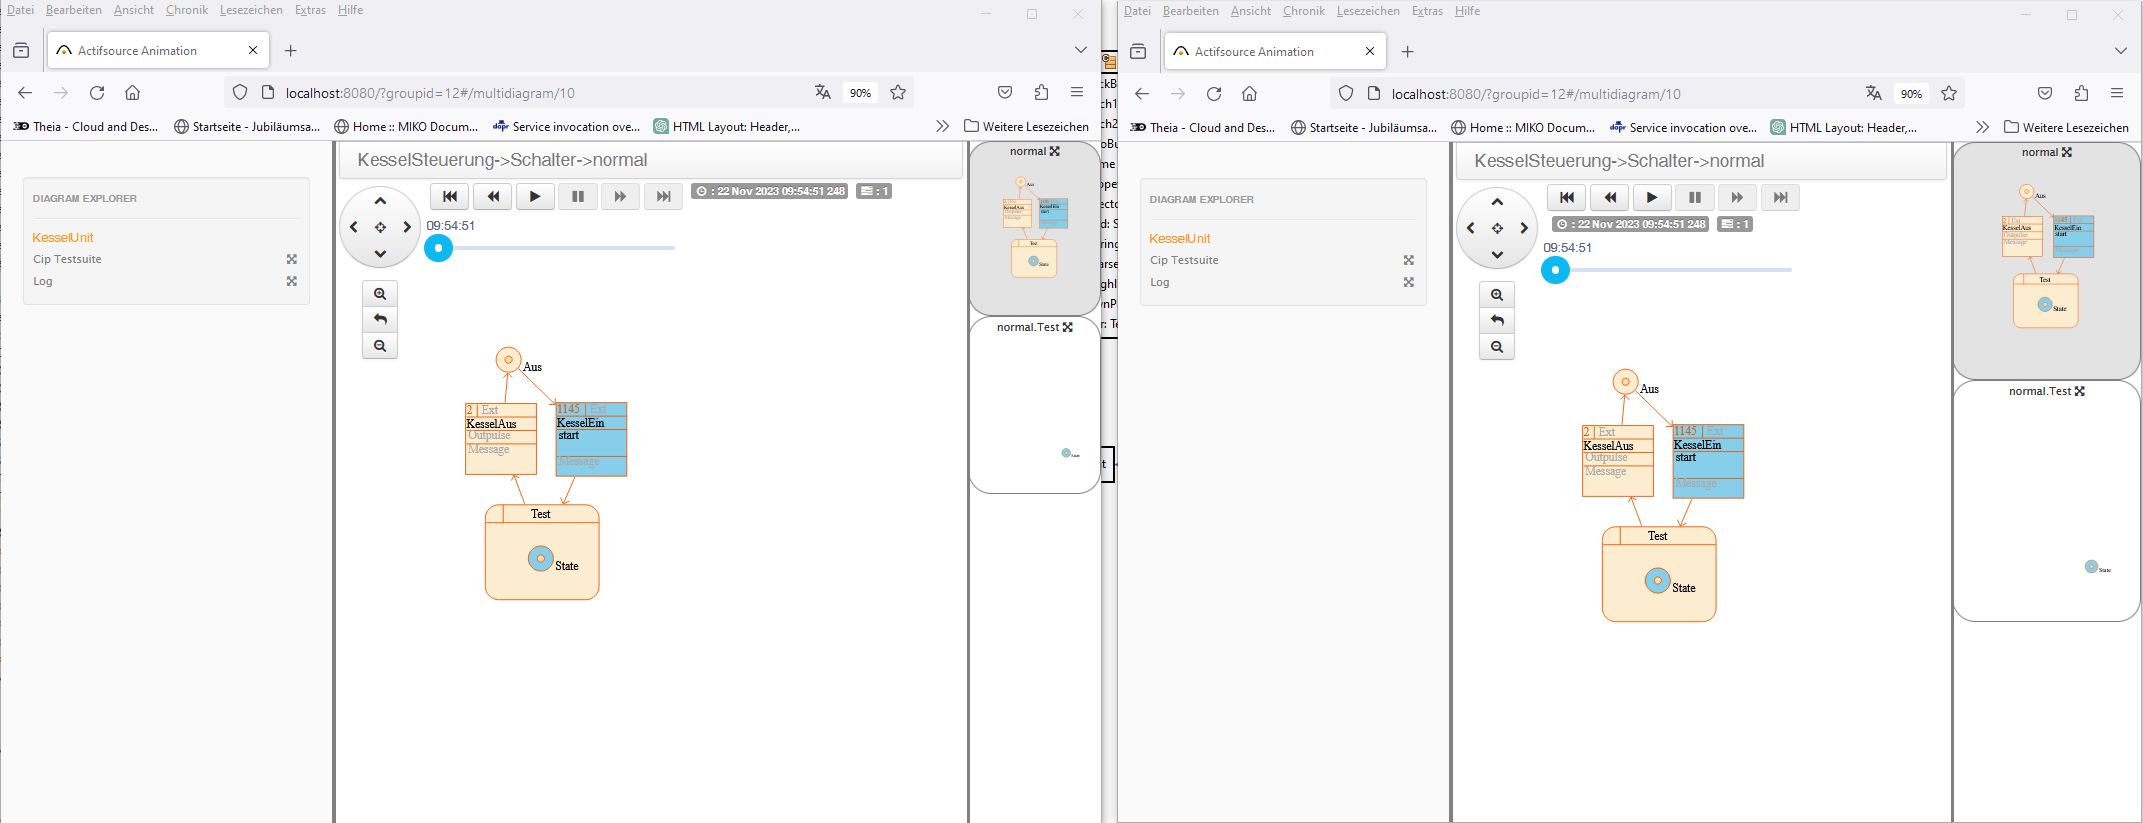Screen dimensions: 2143x823
Task: Toggle the Log expand icon in the right window
Action: click(1409, 282)
